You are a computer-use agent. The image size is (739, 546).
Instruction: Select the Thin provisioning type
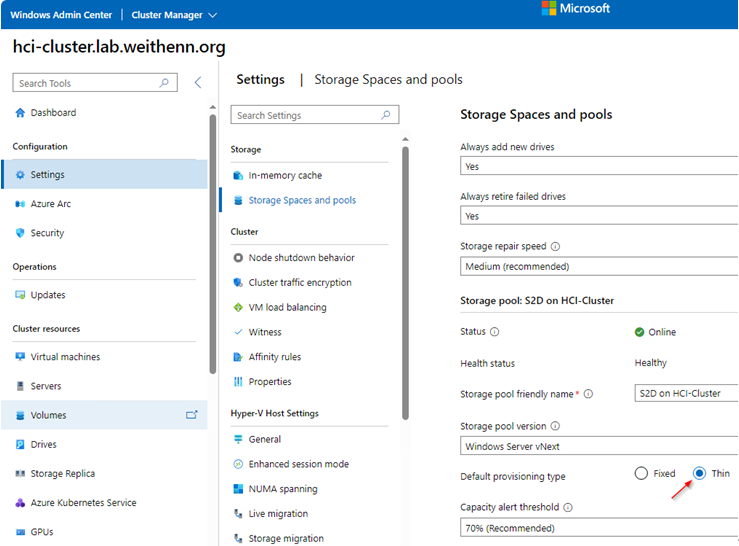(699, 473)
